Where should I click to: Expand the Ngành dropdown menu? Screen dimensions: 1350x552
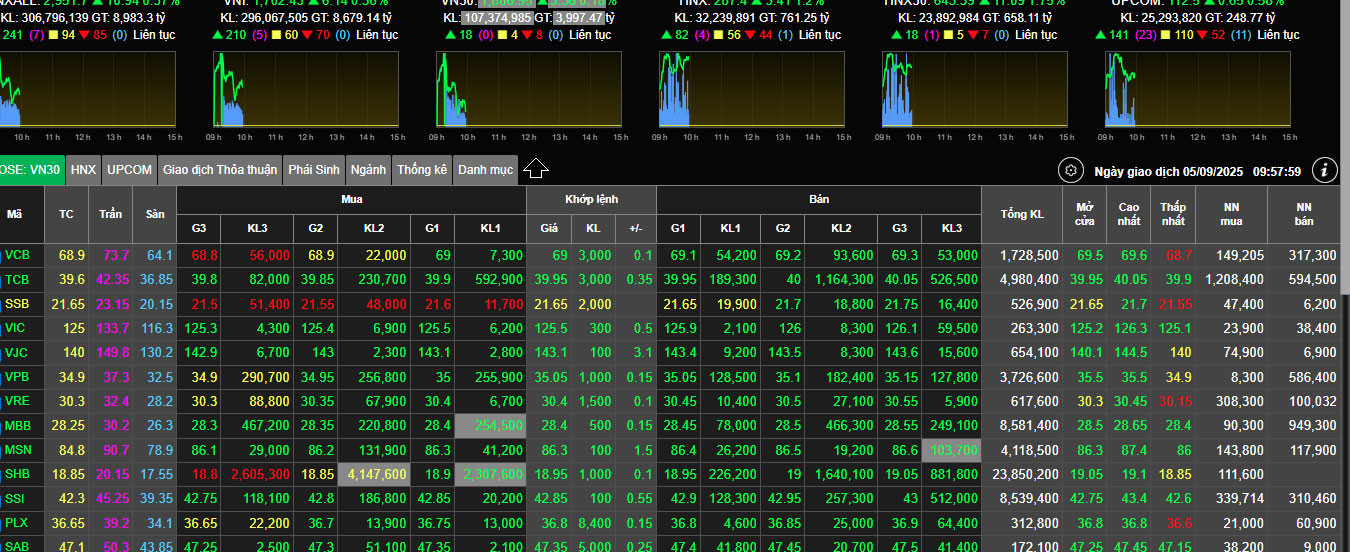368,170
